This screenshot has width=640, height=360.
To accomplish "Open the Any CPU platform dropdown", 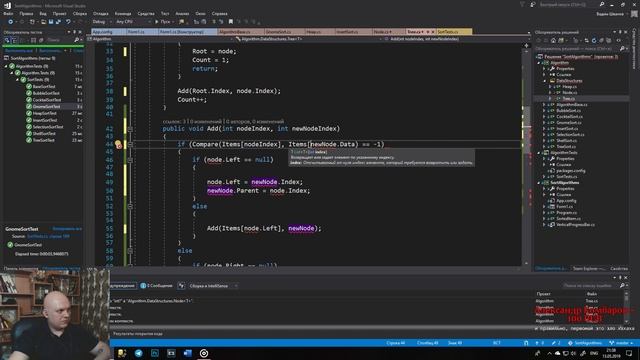I will coord(133,22).
